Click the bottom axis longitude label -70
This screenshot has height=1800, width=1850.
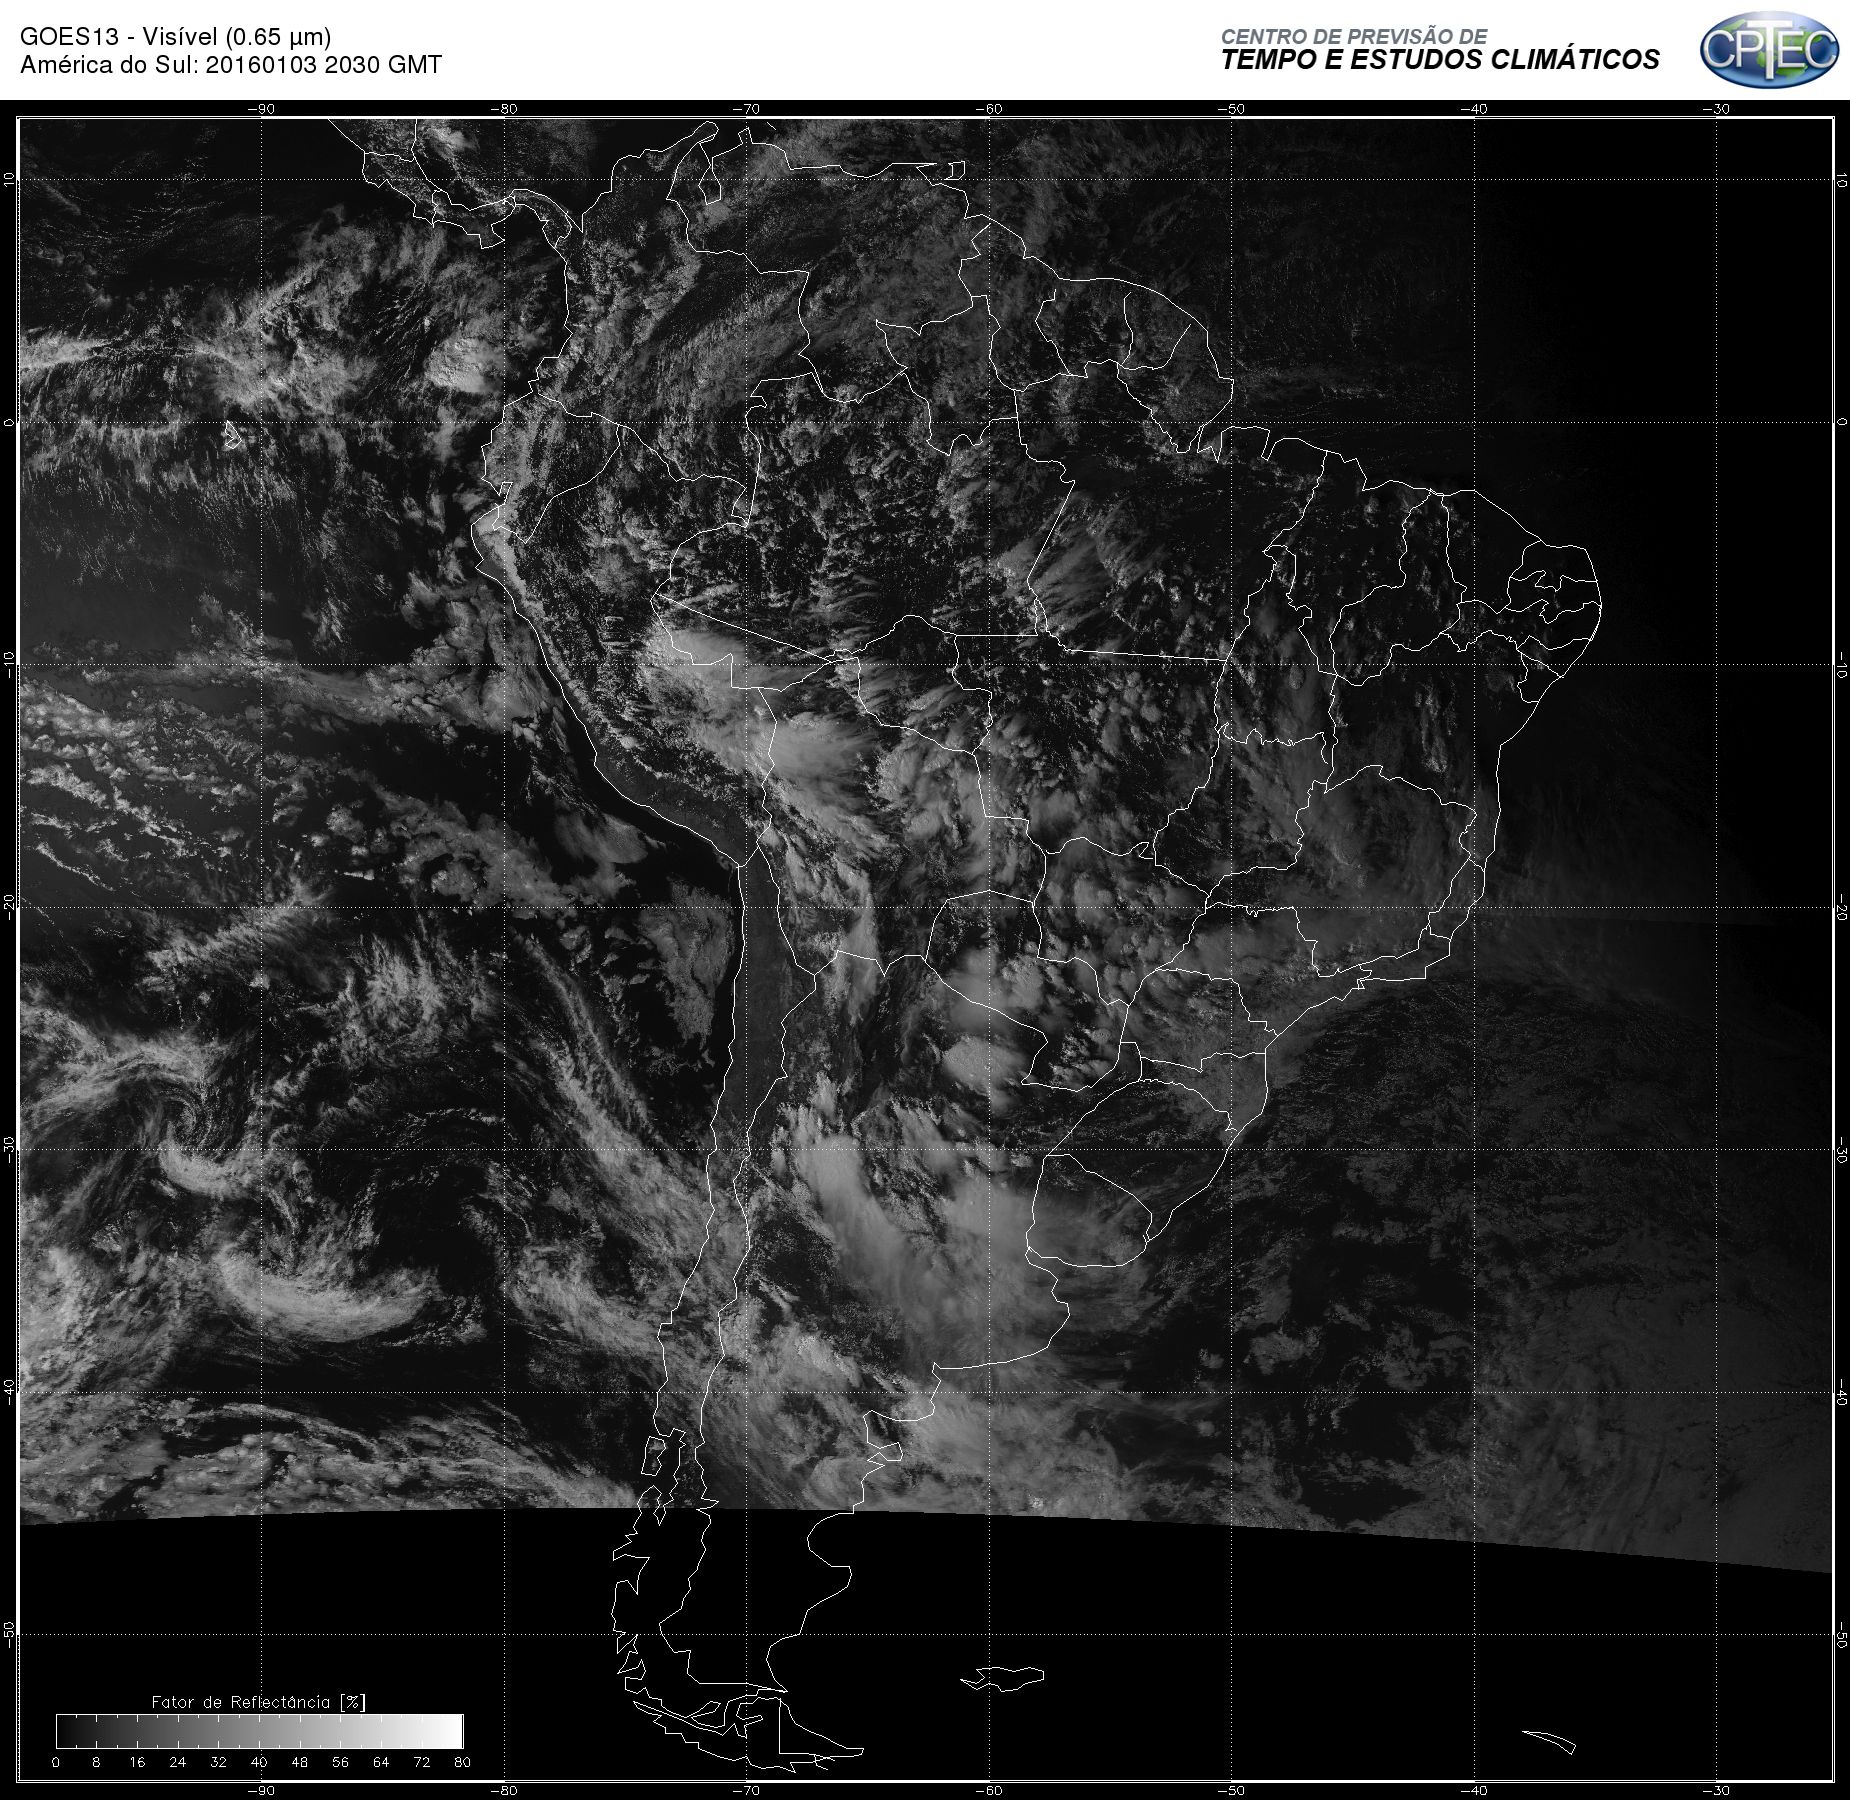(746, 1791)
